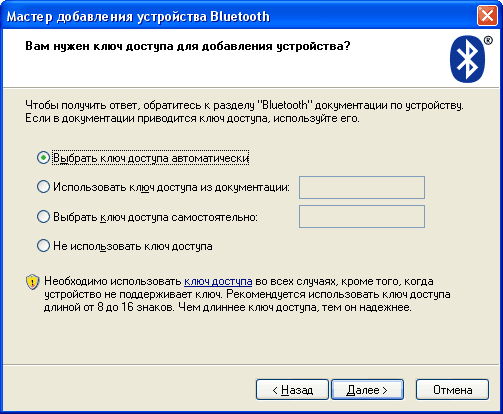Click the Bluetooth logo in the header
Image resolution: width=503 pixels, height=414 pixels.
point(468,59)
